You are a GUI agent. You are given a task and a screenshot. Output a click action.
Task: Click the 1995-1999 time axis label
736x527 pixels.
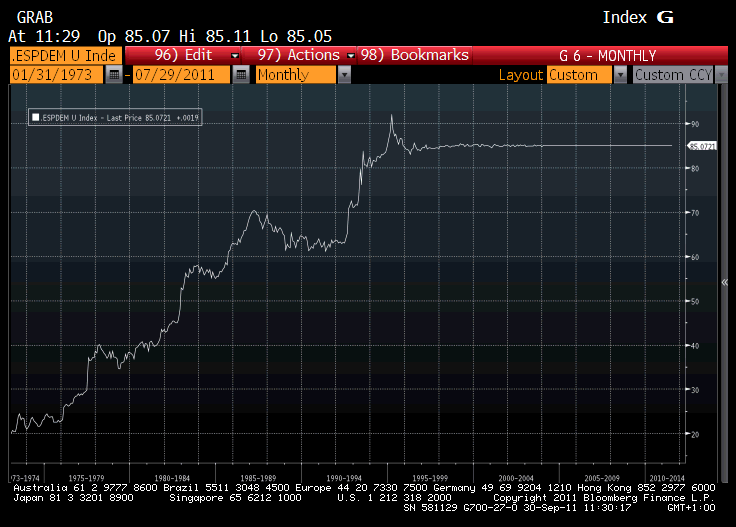click(x=430, y=478)
